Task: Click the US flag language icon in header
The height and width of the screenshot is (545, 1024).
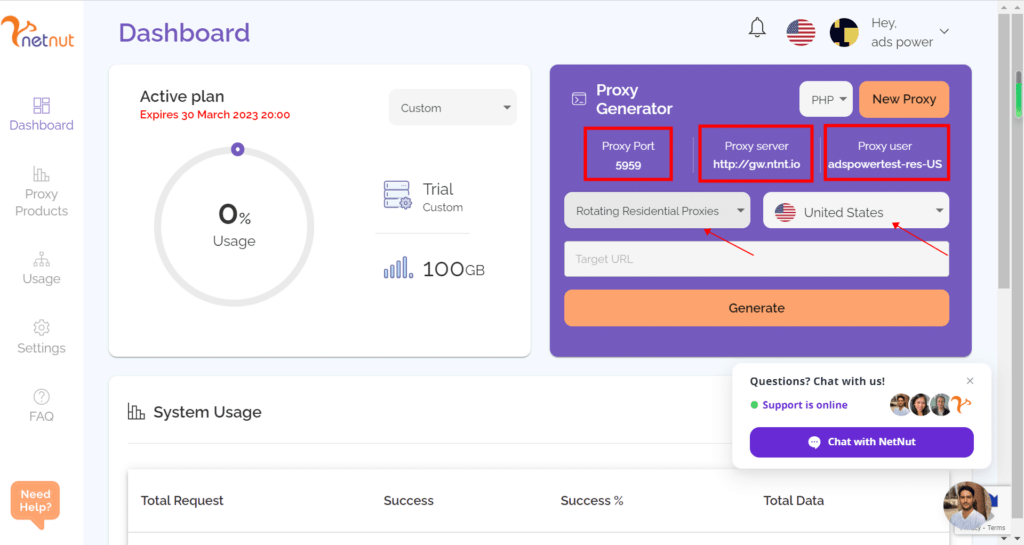Action: (x=801, y=32)
